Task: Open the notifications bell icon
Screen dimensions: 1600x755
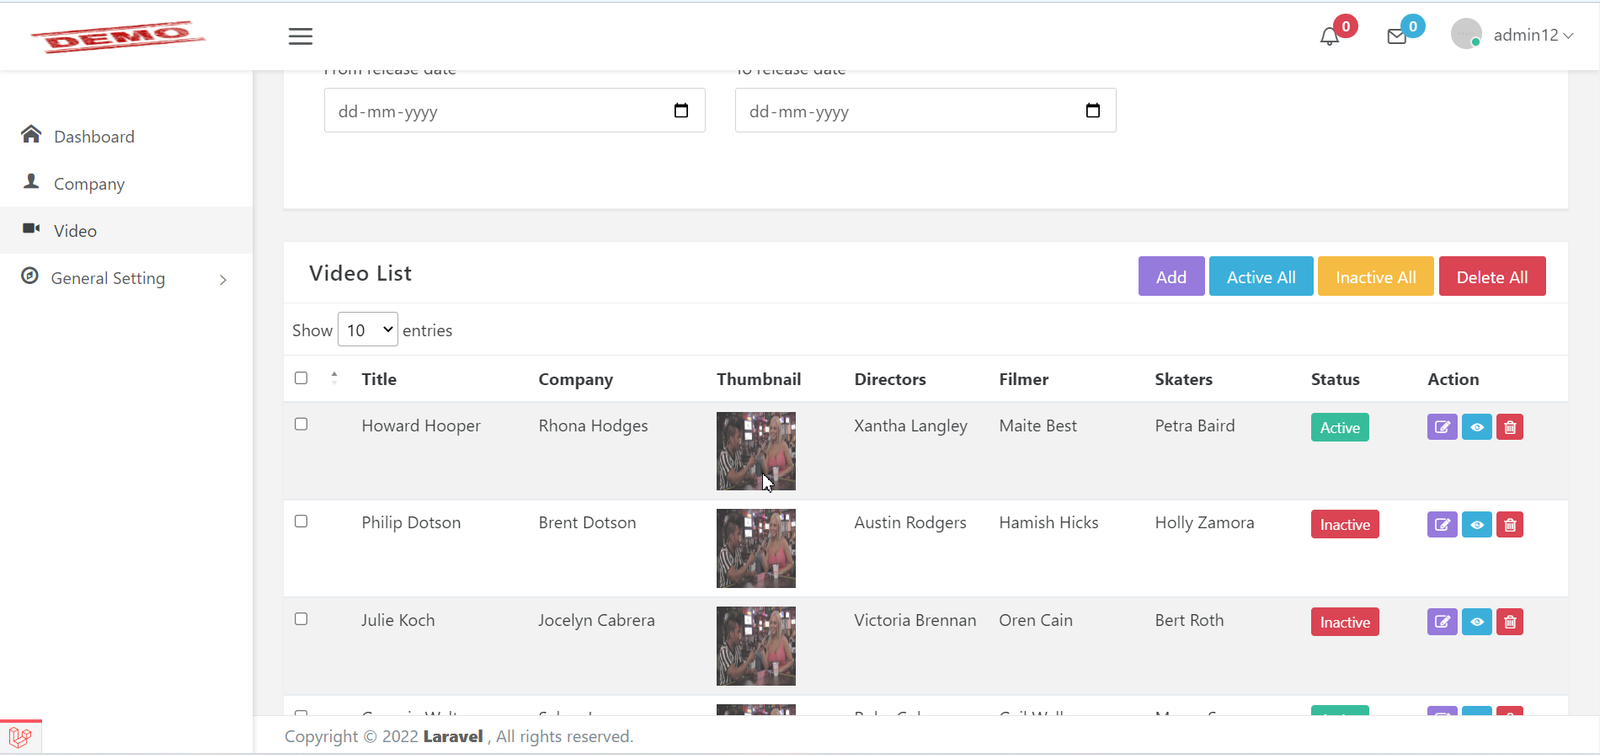Action: pos(1329,37)
